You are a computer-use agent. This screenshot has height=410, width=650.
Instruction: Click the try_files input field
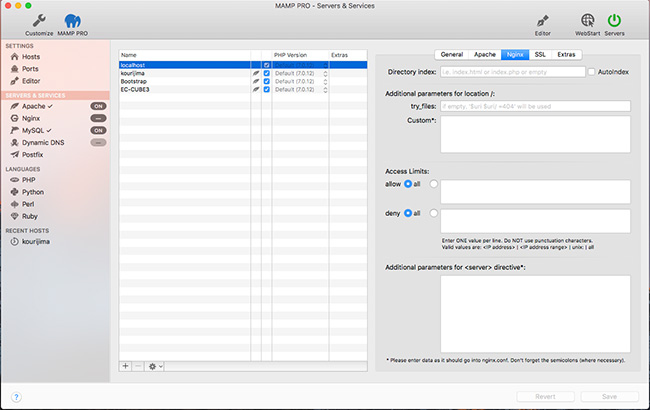point(536,106)
